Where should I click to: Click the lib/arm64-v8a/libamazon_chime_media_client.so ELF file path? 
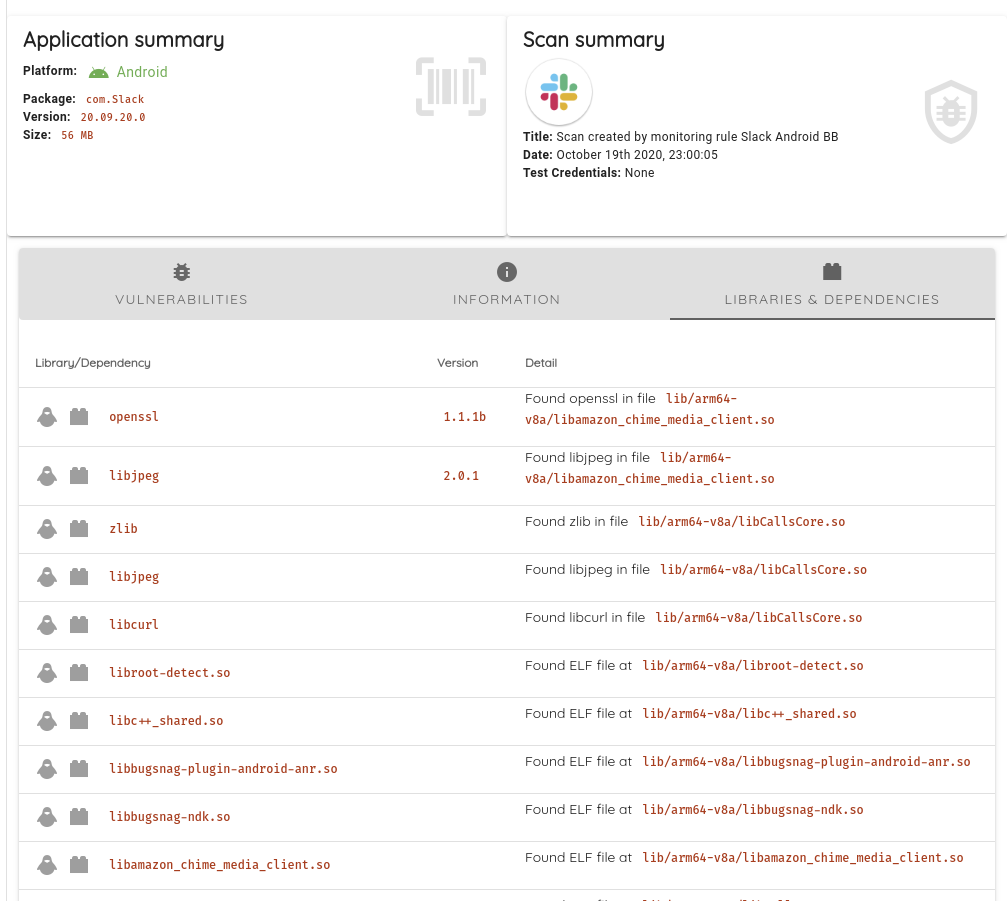[803, 858]
